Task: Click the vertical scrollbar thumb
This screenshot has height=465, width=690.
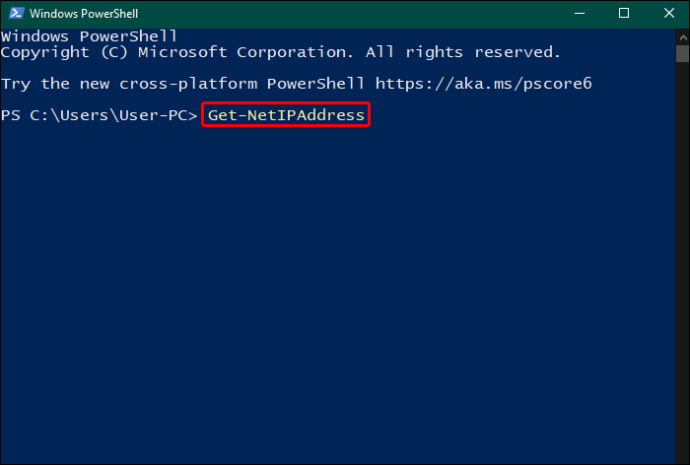Action: point(683,54)
